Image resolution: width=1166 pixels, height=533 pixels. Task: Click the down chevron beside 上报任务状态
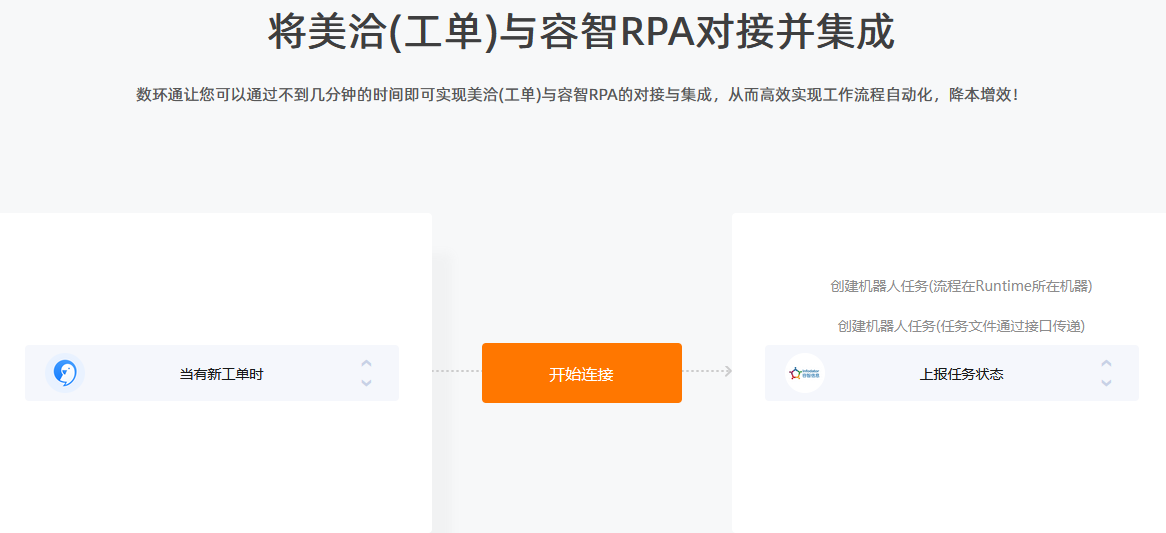tap(1107, 383)
